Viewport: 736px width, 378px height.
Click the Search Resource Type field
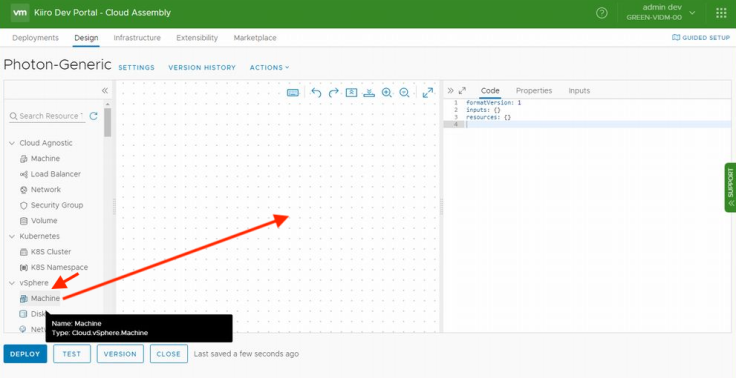(x=47, y=116)
